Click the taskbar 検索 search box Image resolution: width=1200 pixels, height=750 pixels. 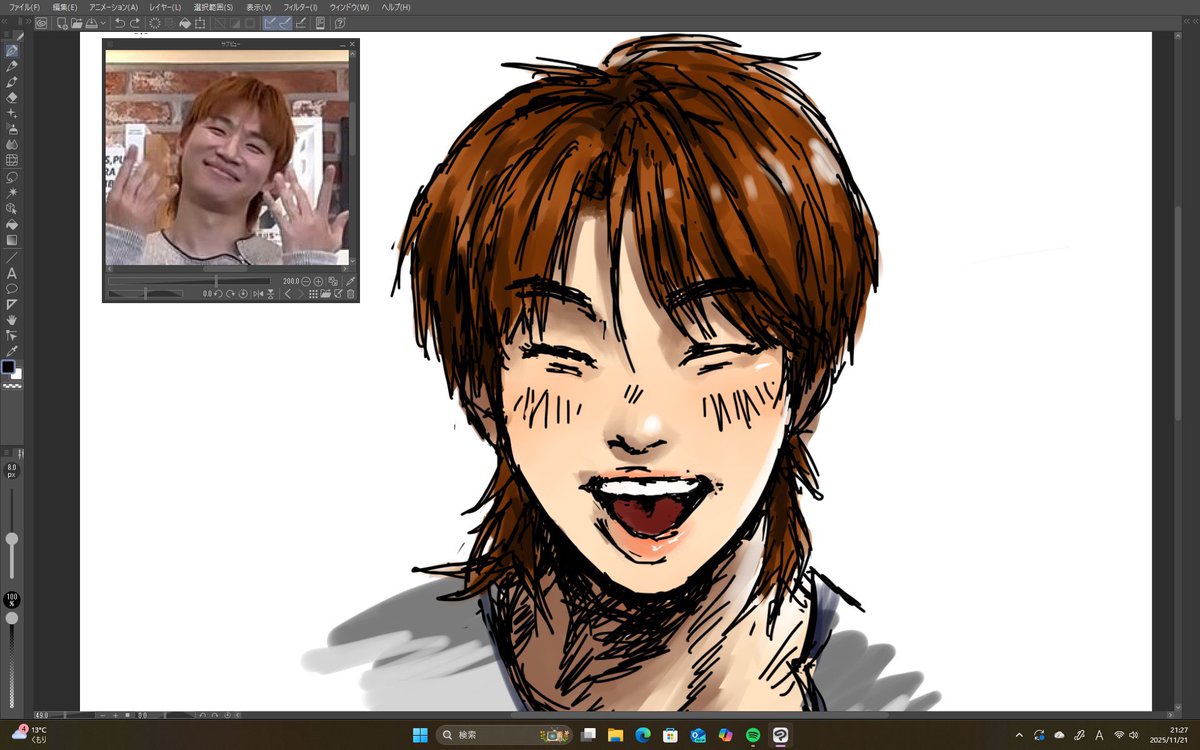tap(503, 735)
